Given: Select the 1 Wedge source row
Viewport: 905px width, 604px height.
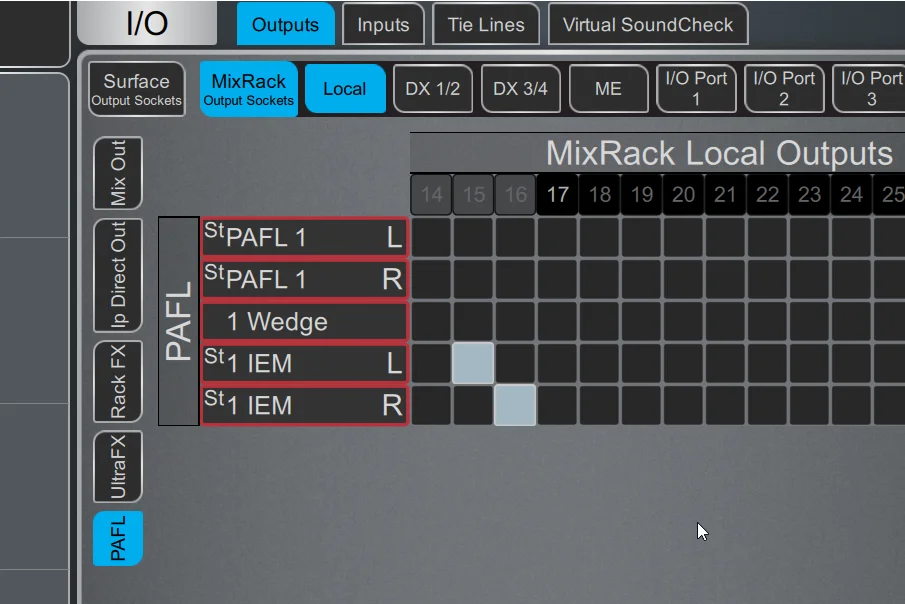Looking at the screenshot, I should (x=305, y=322).
